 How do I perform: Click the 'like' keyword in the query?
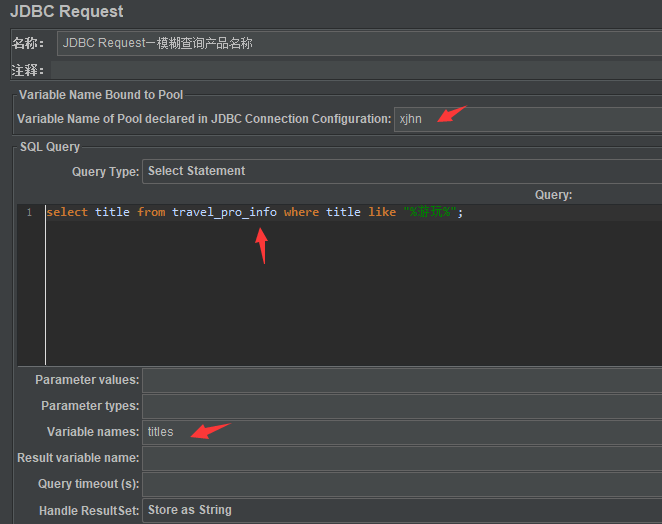(x=382, y=212)
